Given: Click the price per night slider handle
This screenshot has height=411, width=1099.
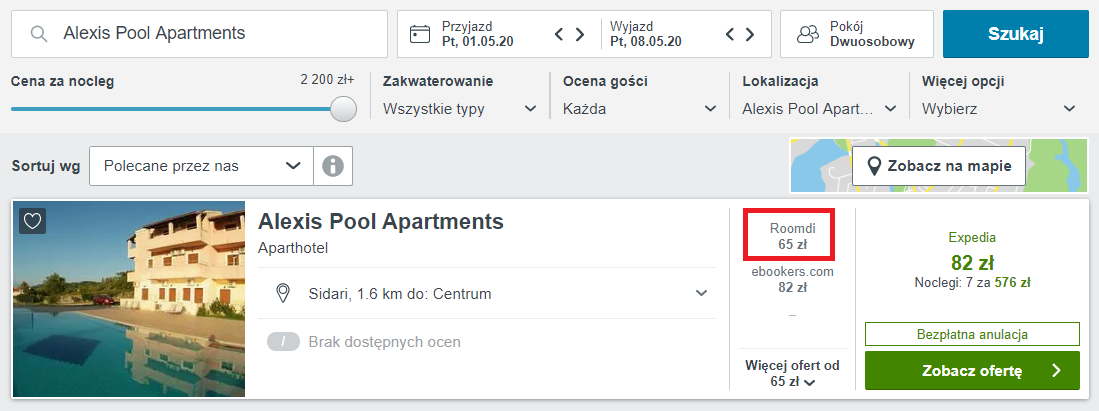Looking at the screenshot, I should (343, 109).
